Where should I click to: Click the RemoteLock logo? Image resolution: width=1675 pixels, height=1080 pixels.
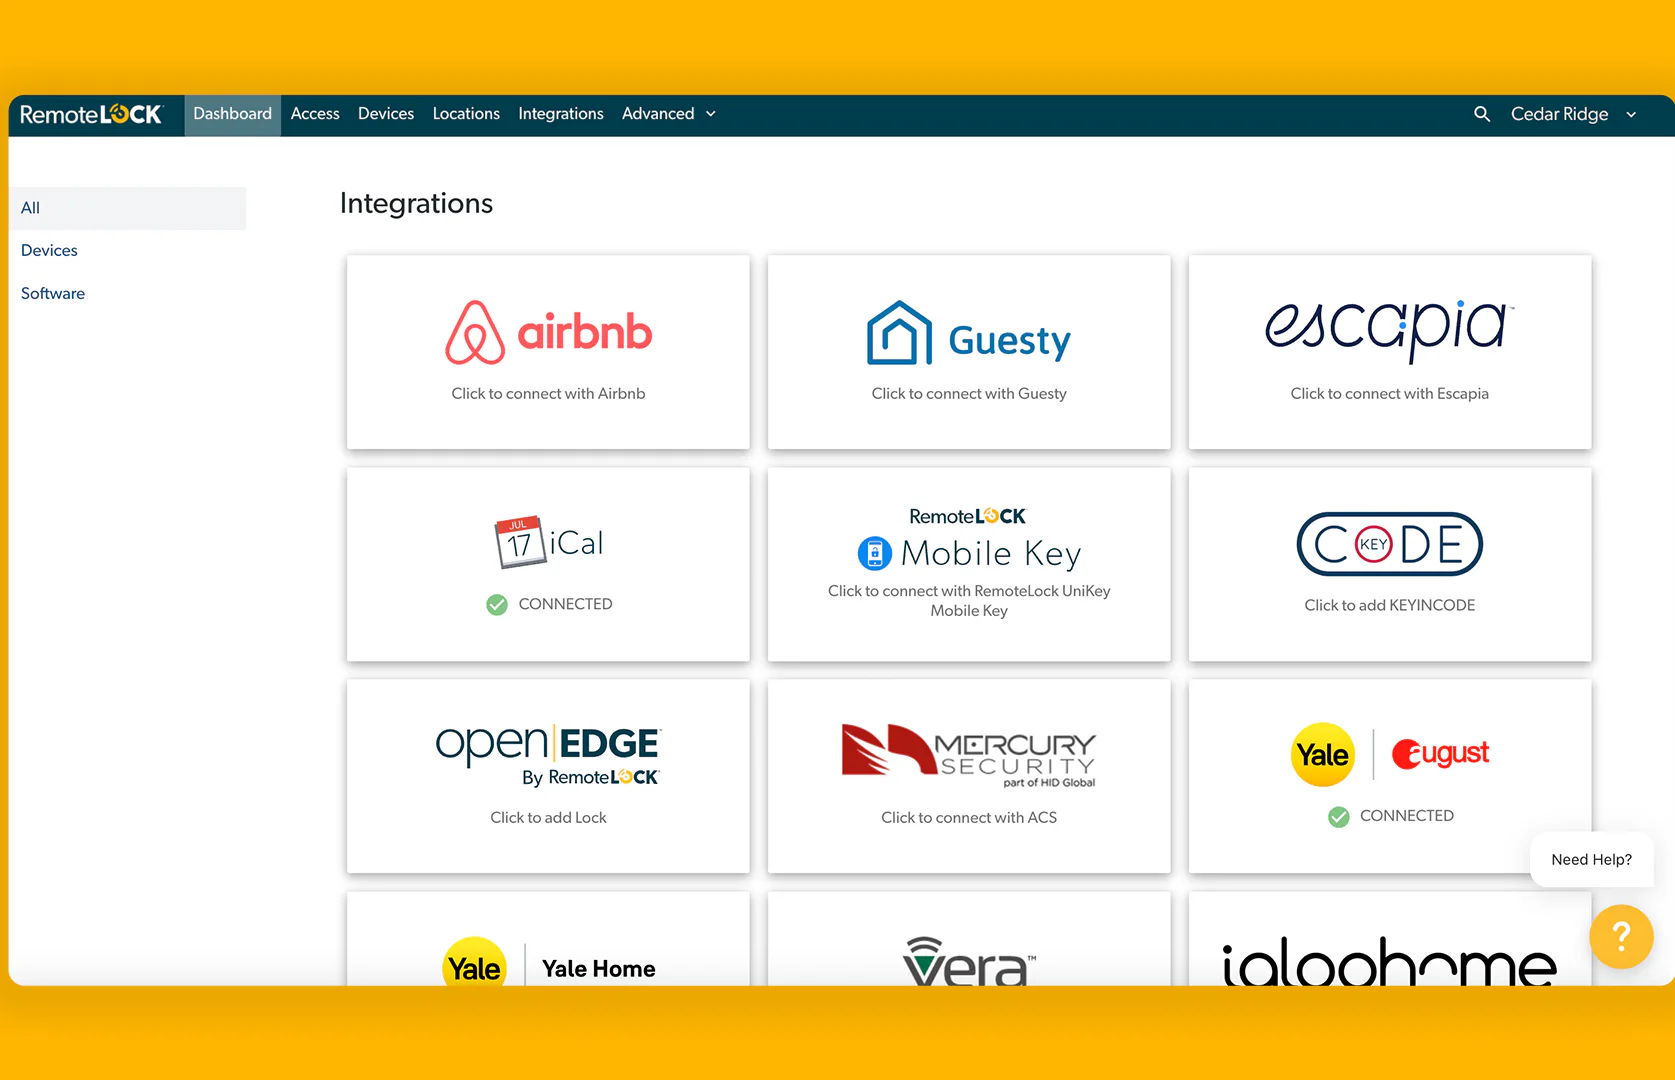91,115
